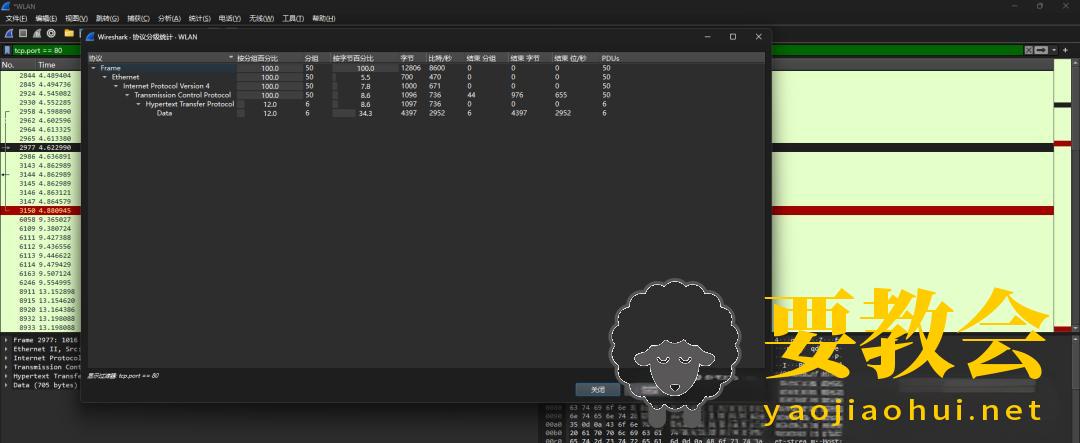Open the 跳转(G) menu

coord(107,19)
